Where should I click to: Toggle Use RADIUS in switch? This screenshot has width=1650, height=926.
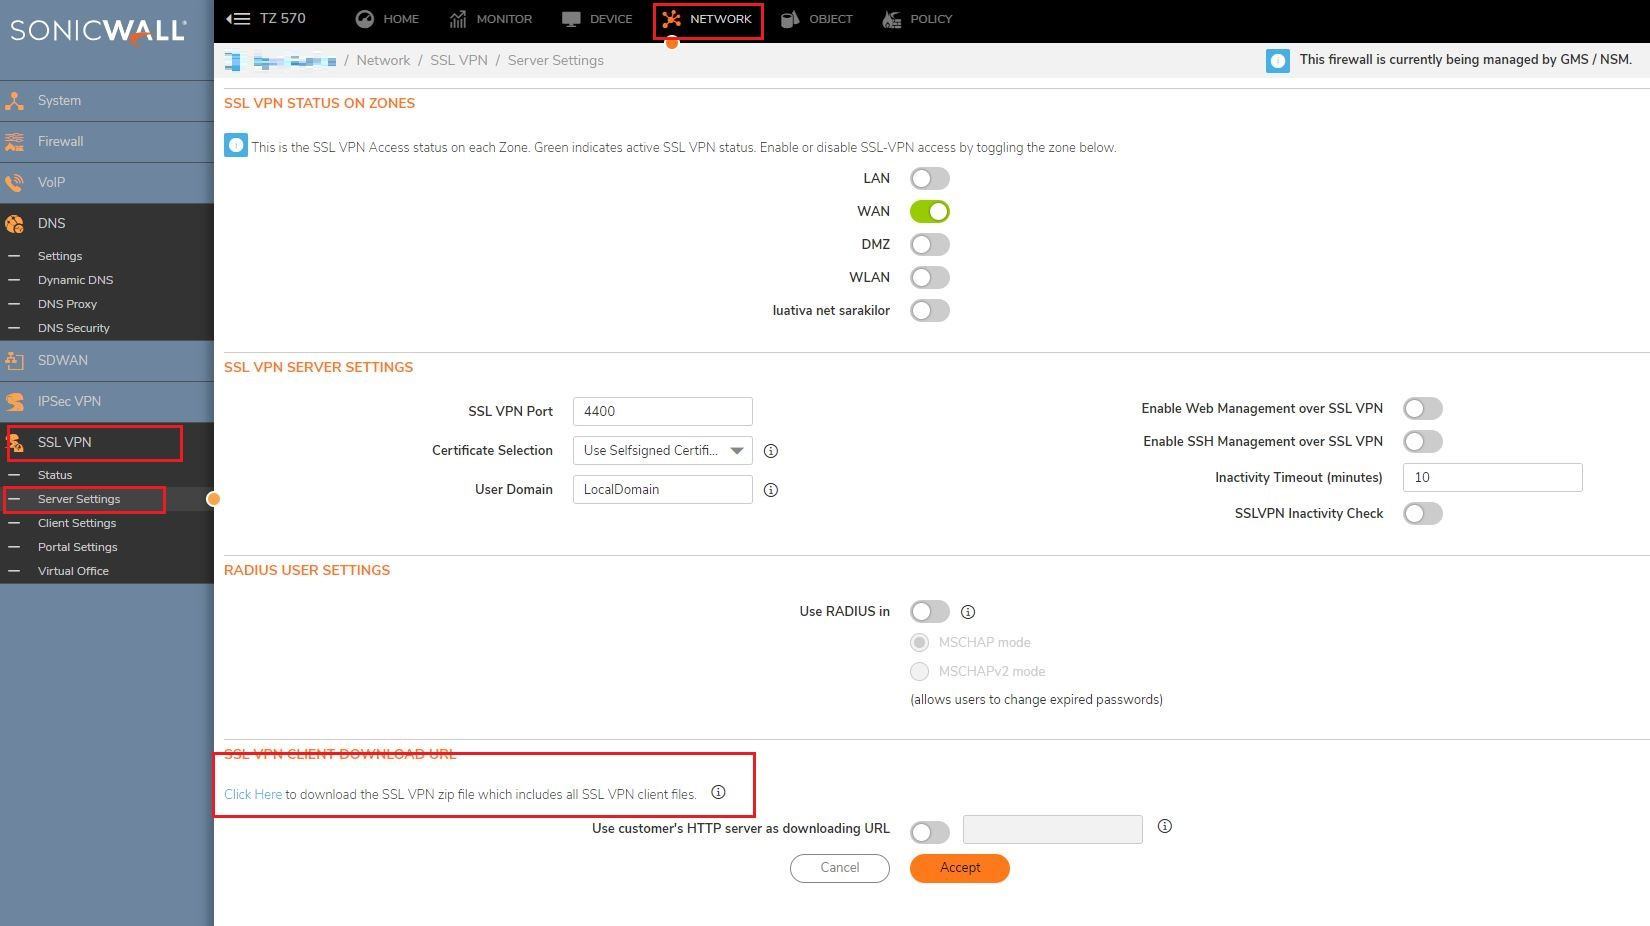930,612
